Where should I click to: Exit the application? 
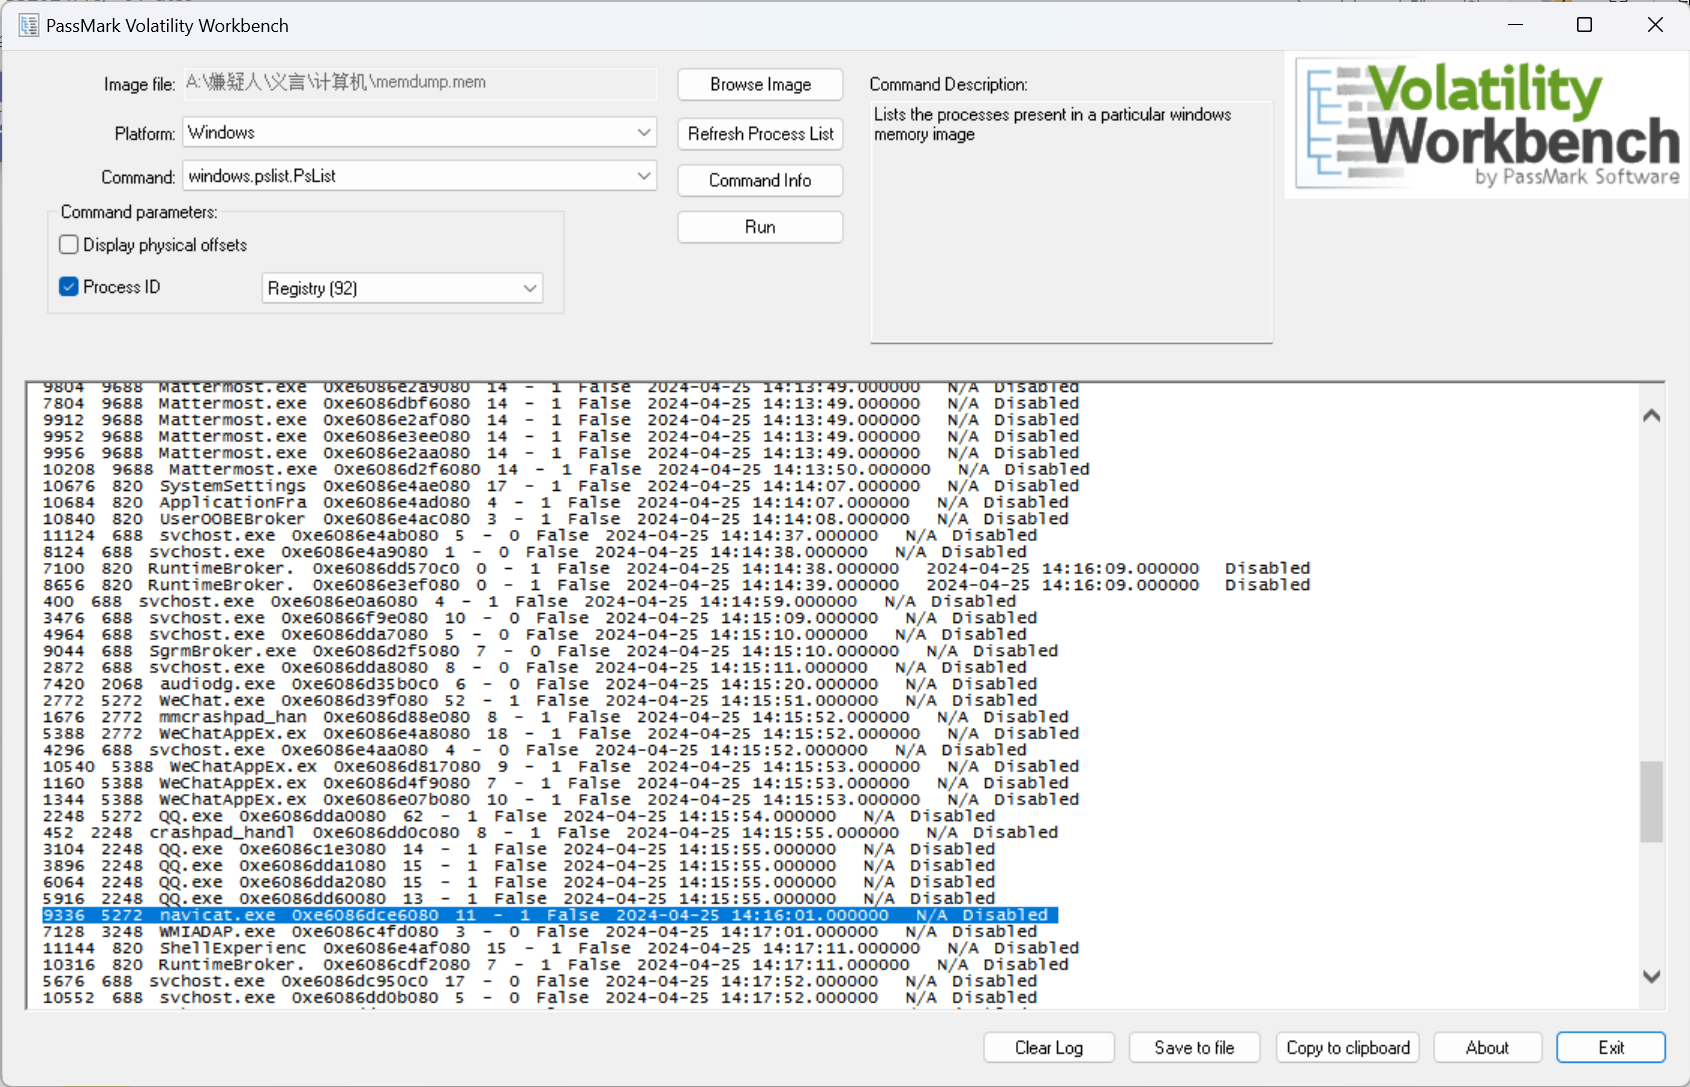point(1611,1048)
